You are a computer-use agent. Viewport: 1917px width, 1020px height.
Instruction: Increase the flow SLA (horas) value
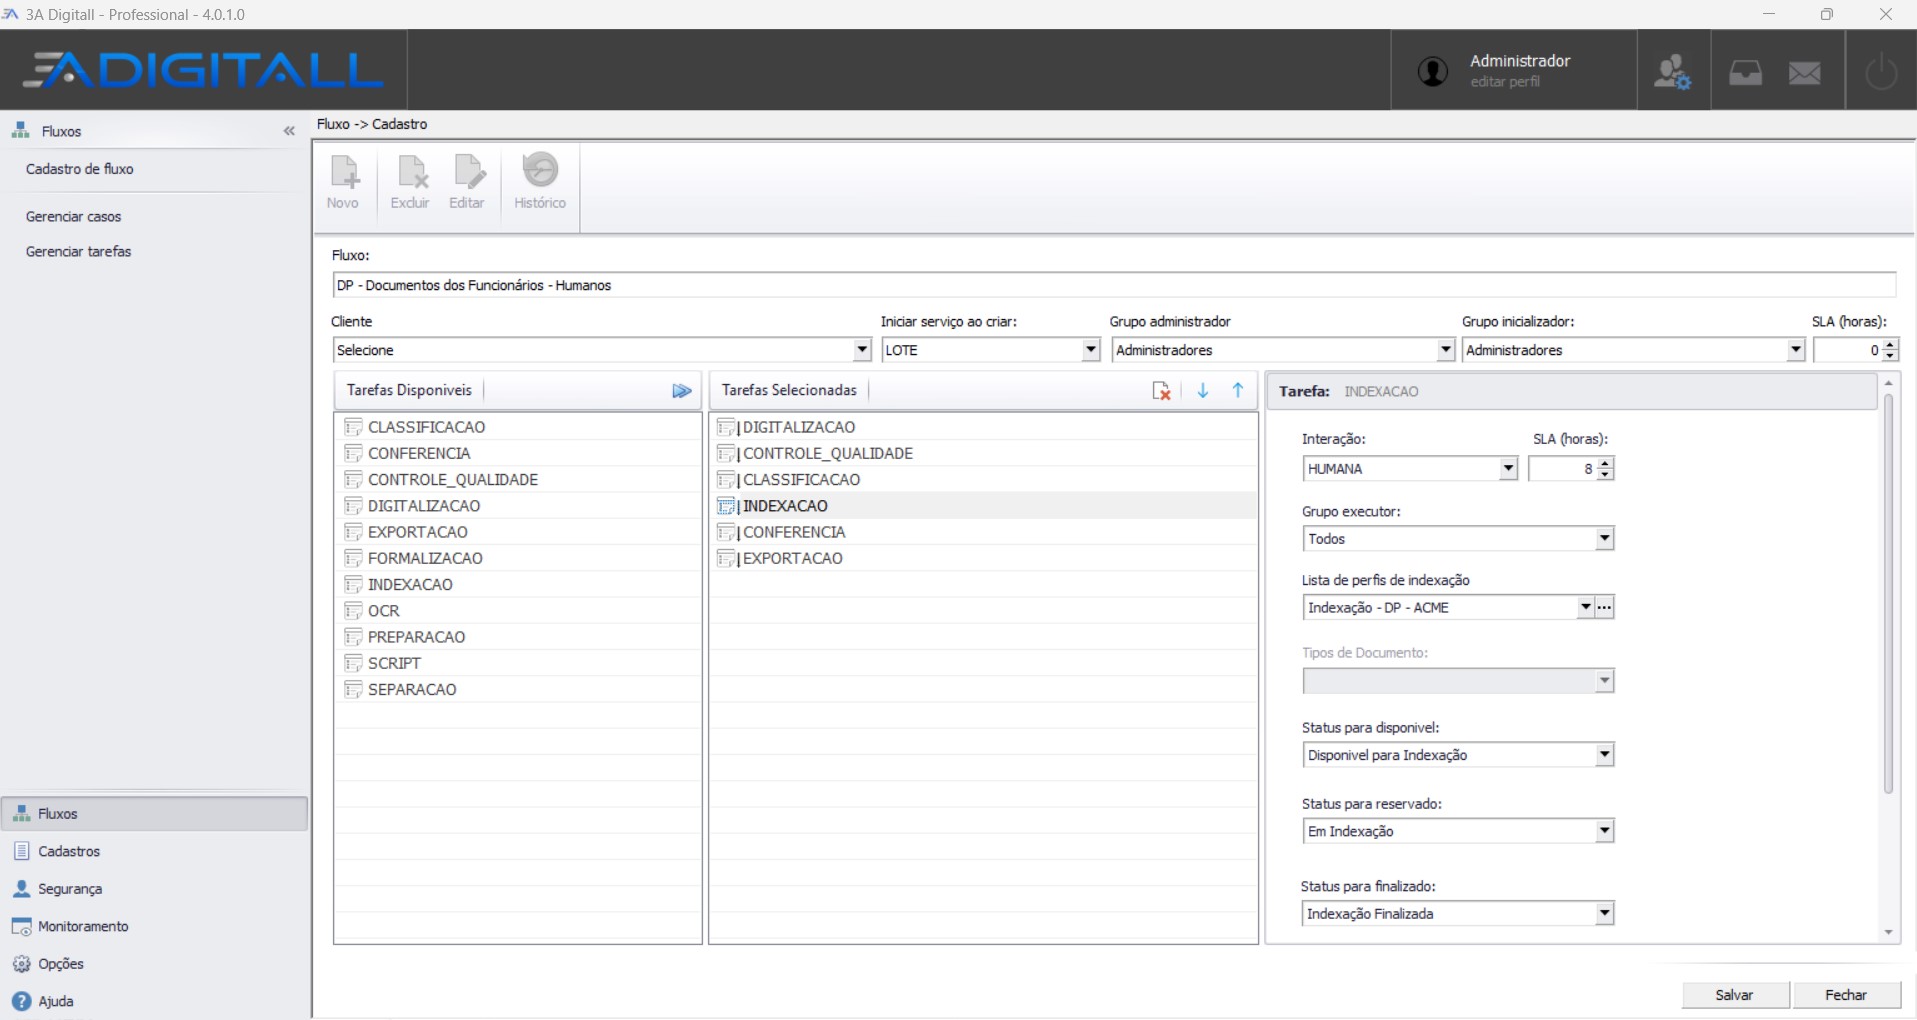tap(1890, 344)
